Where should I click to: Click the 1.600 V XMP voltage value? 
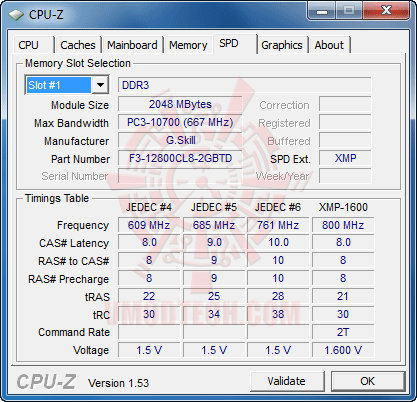coord(343,350)
